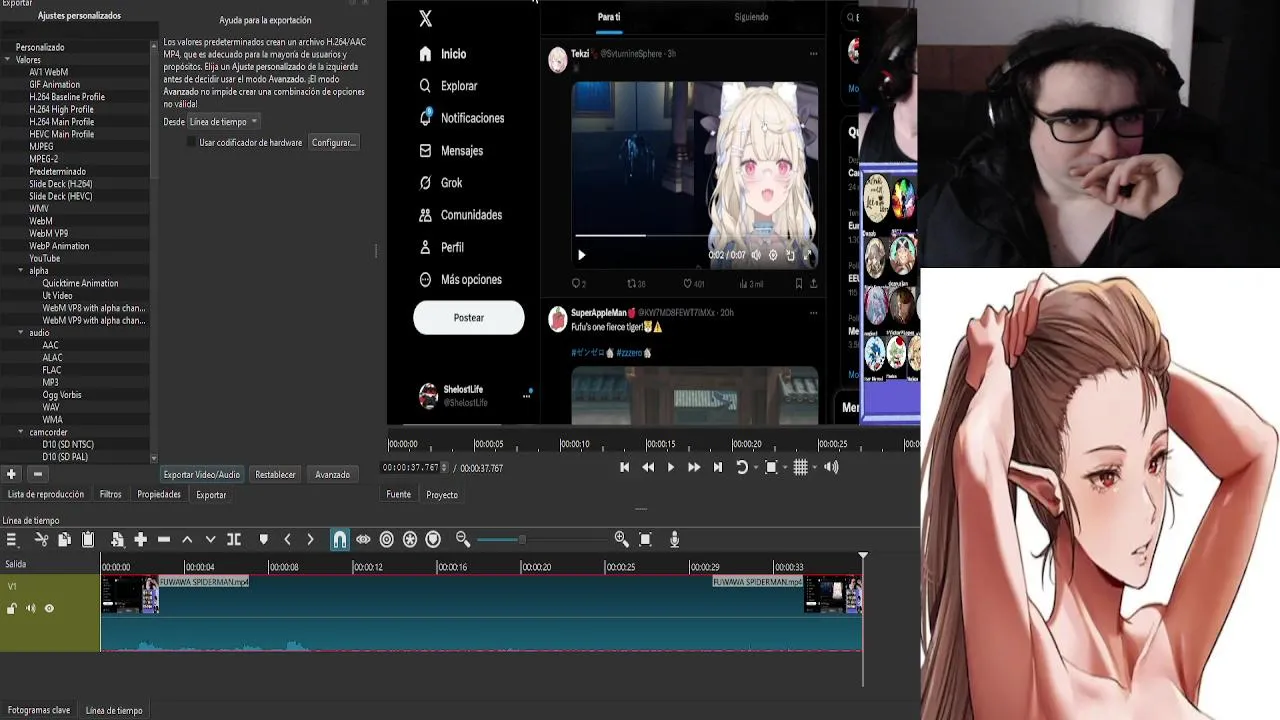
Task: Switch to the Proyecto tab
Action: pos(442,495)
